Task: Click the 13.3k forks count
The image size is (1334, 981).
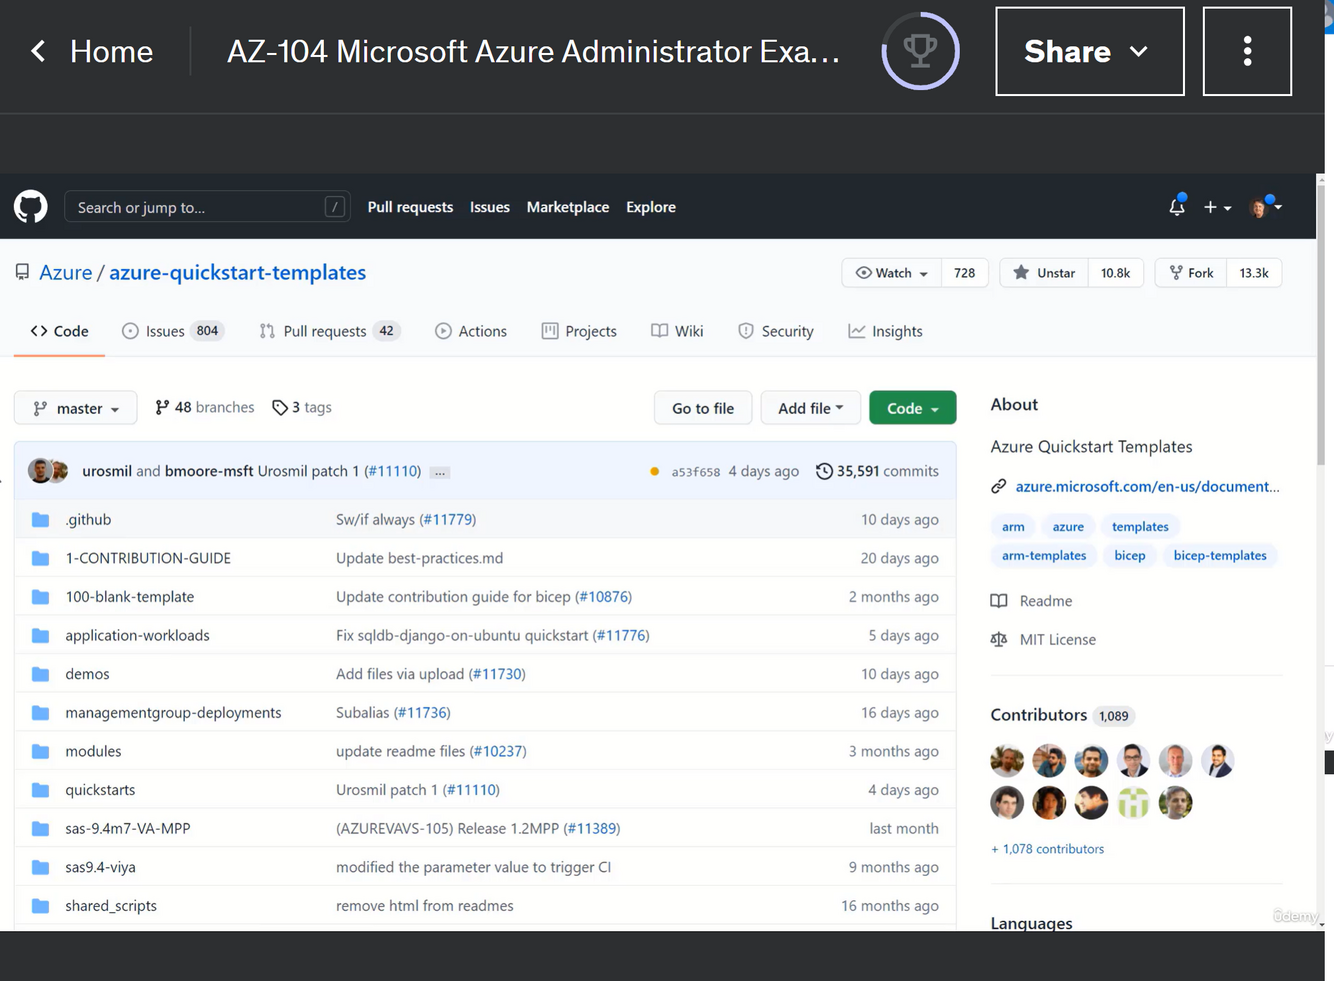Action: pos(1254,273)
